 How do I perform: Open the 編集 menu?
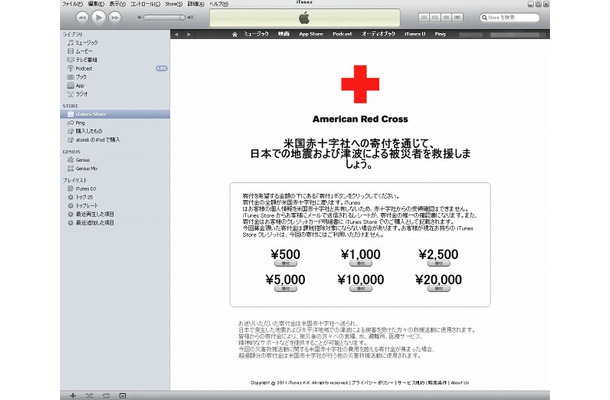point(96,4)
